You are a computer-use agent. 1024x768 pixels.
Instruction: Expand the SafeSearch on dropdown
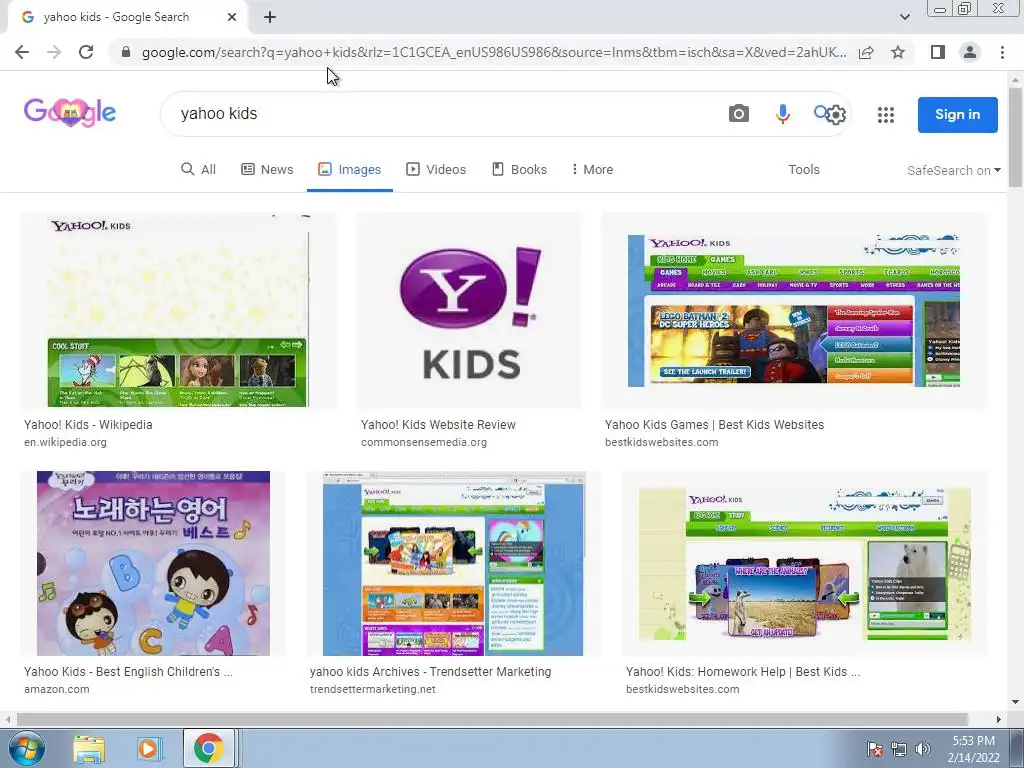pyautogui.click(x=953, y=170)
